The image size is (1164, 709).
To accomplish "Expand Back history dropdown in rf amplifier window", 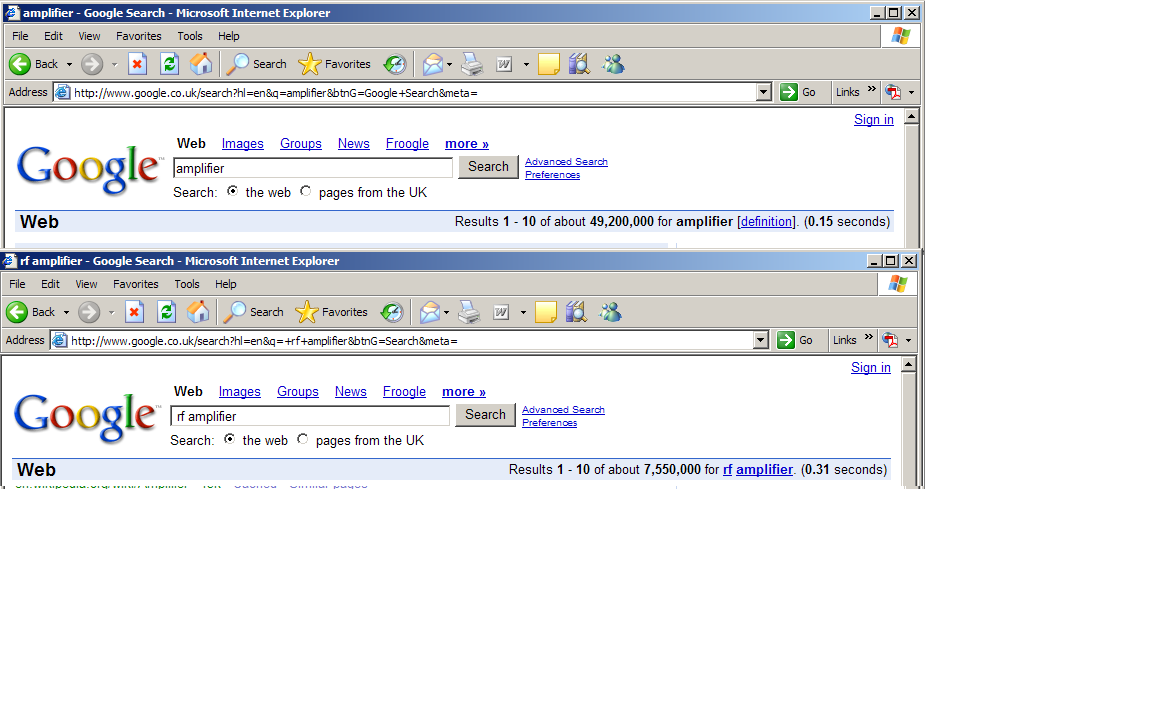I will [x=66, y=313].
